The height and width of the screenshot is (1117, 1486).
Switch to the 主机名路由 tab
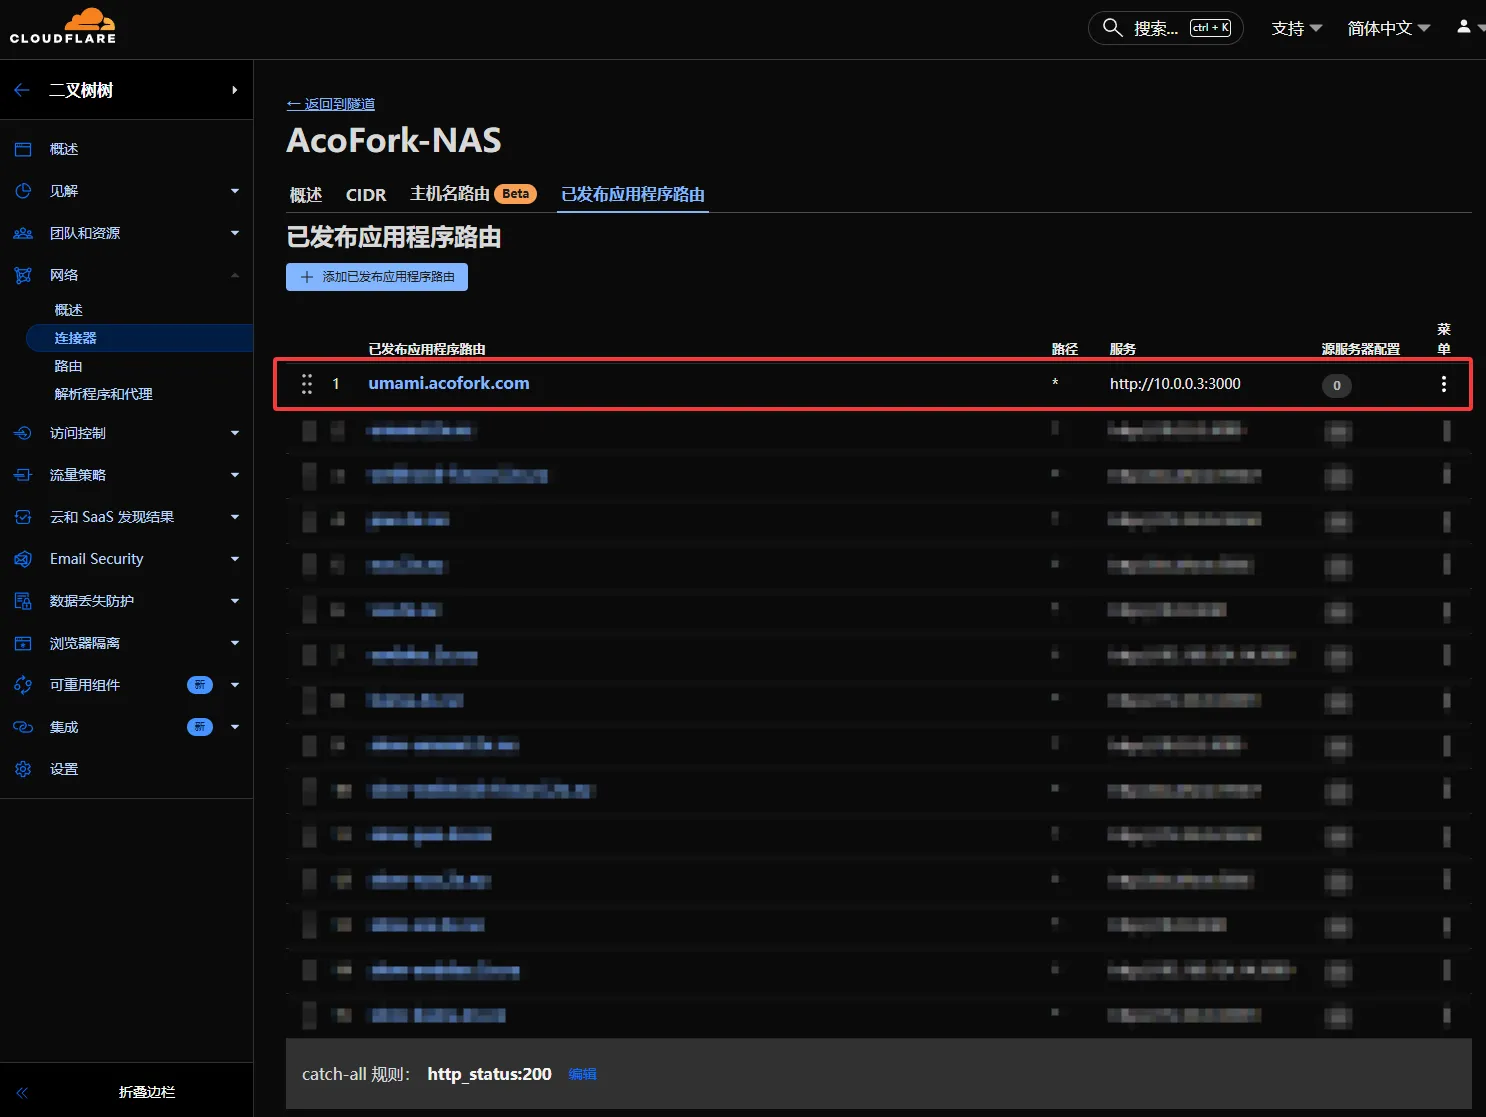(450, 194)
